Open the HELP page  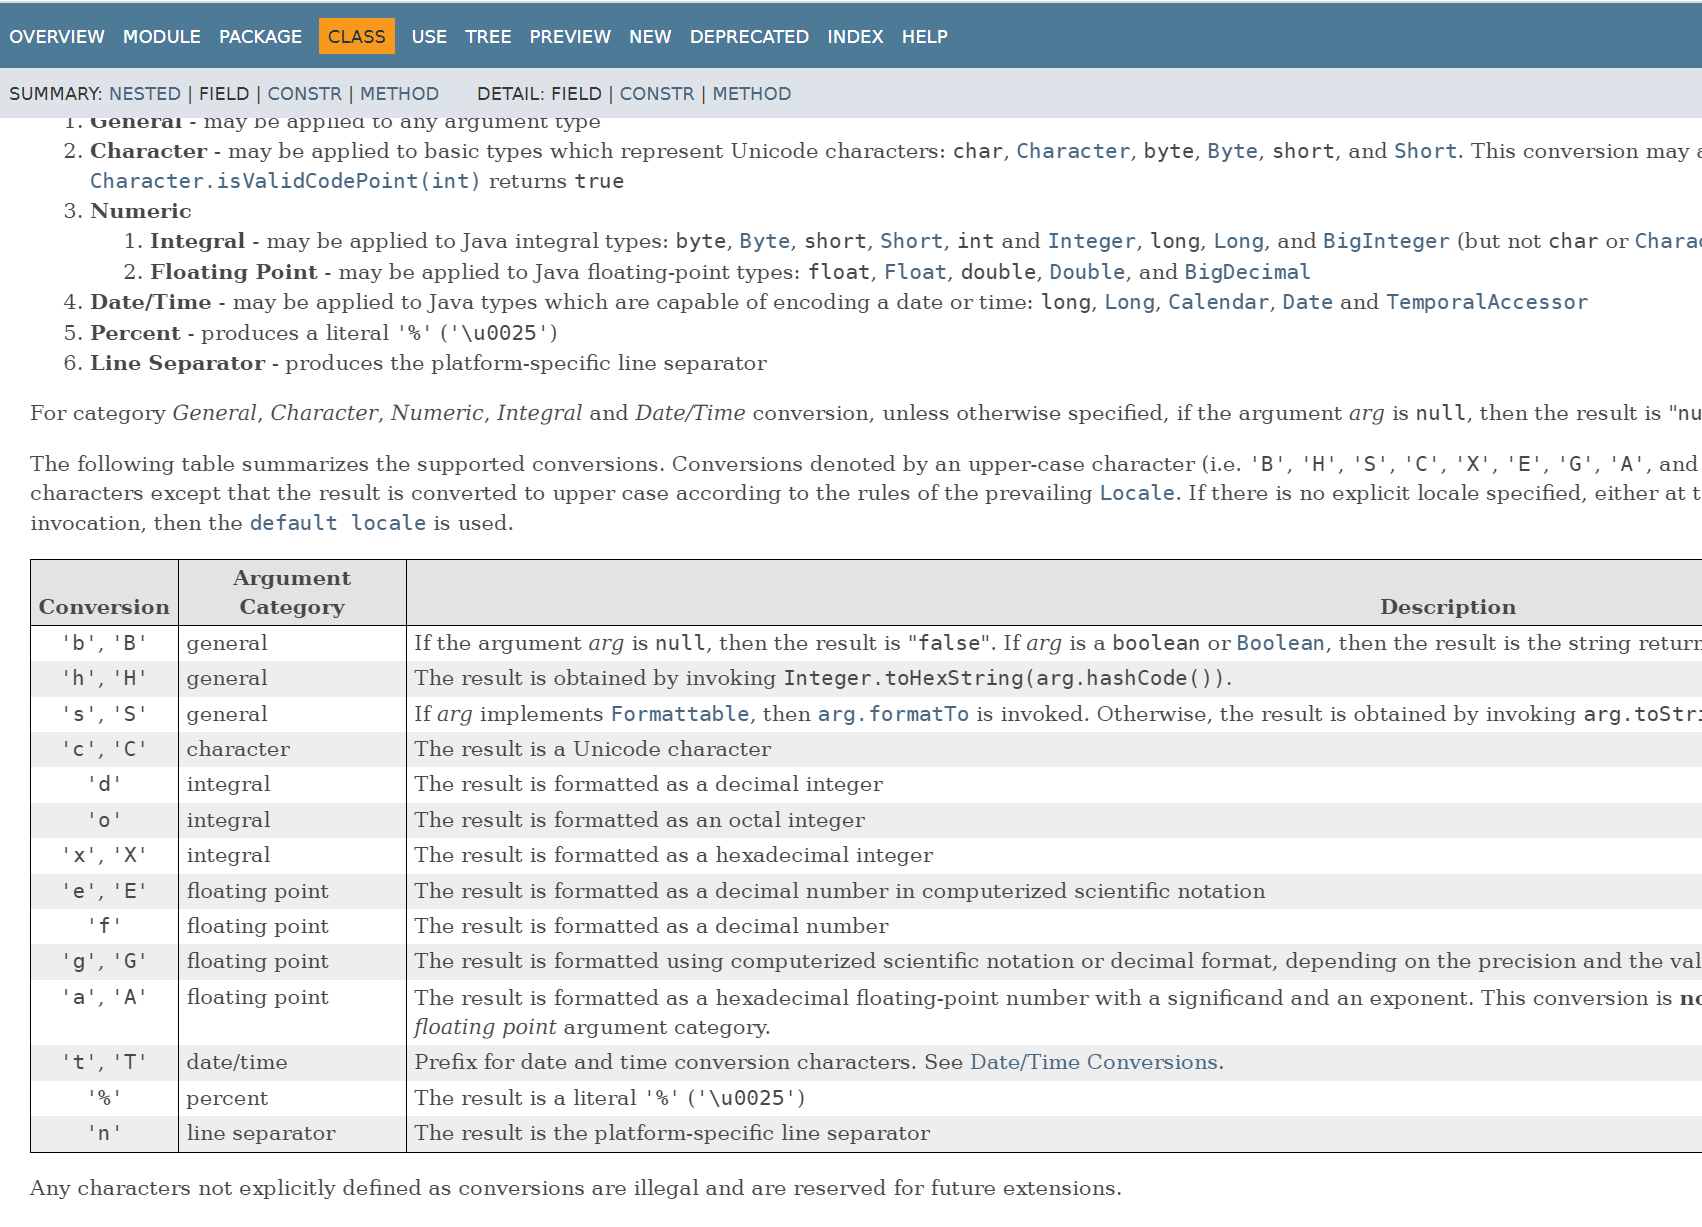(x=924, y=37)
